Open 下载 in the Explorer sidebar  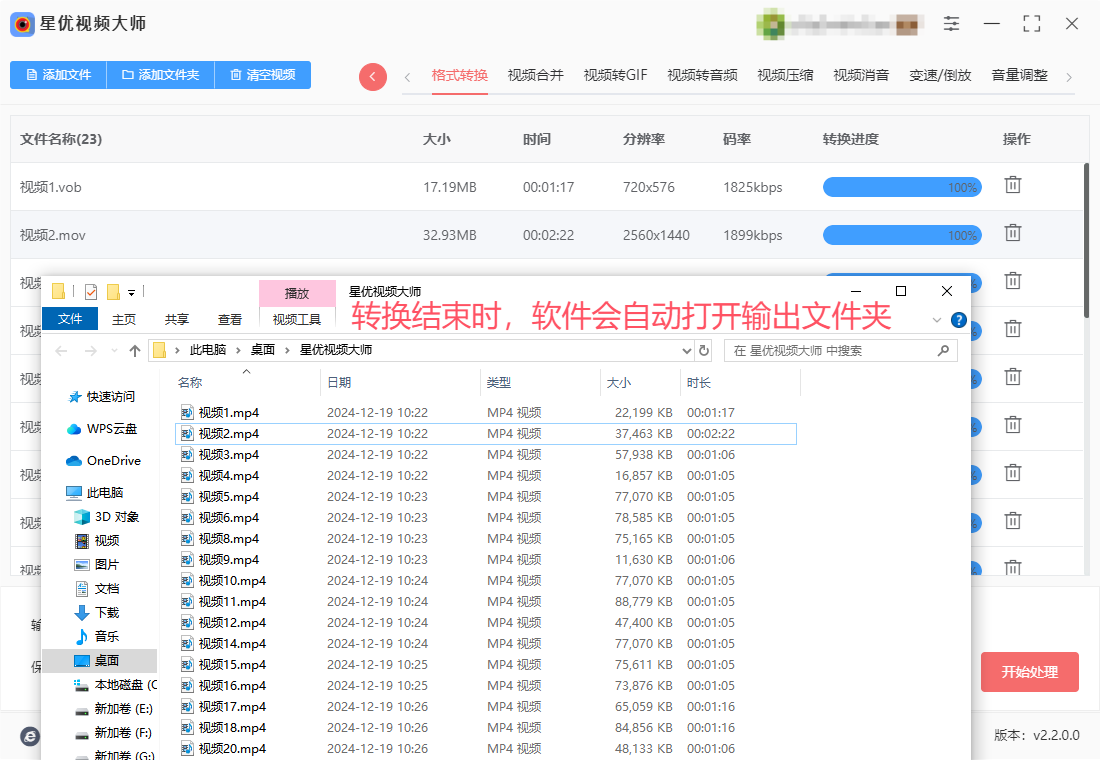[98, 613]
